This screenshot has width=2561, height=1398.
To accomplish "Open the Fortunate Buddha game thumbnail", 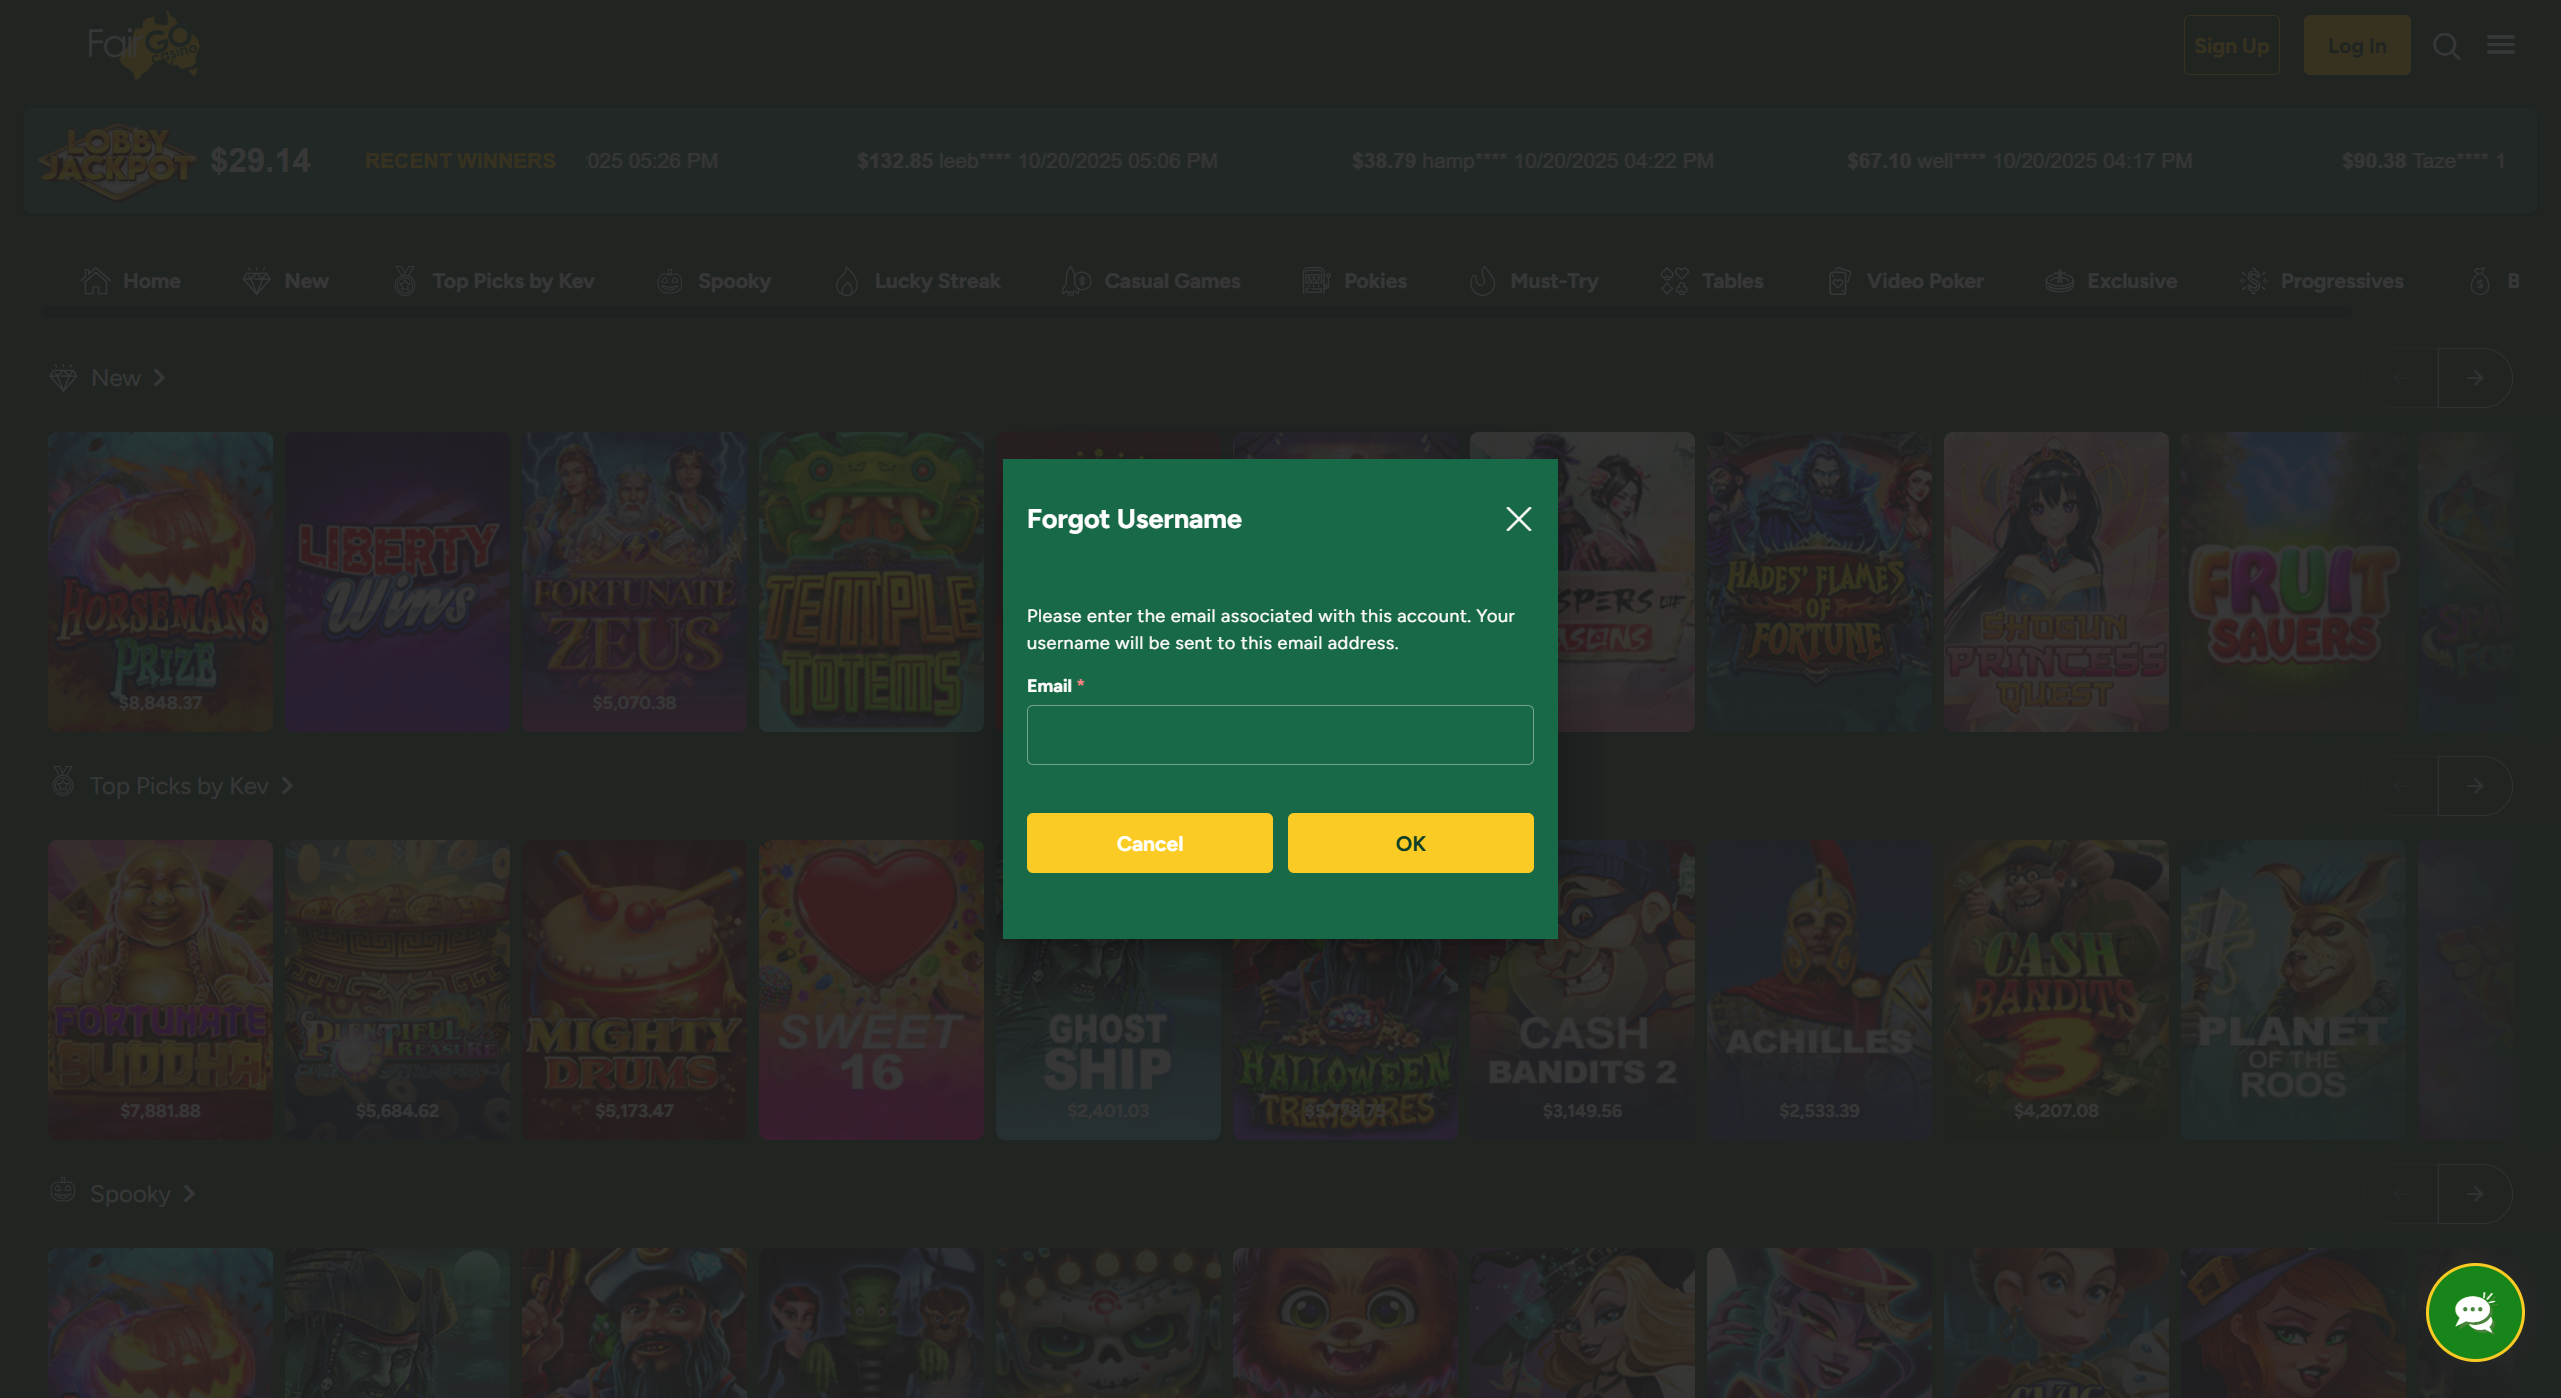I will click(x=159, y=991).
